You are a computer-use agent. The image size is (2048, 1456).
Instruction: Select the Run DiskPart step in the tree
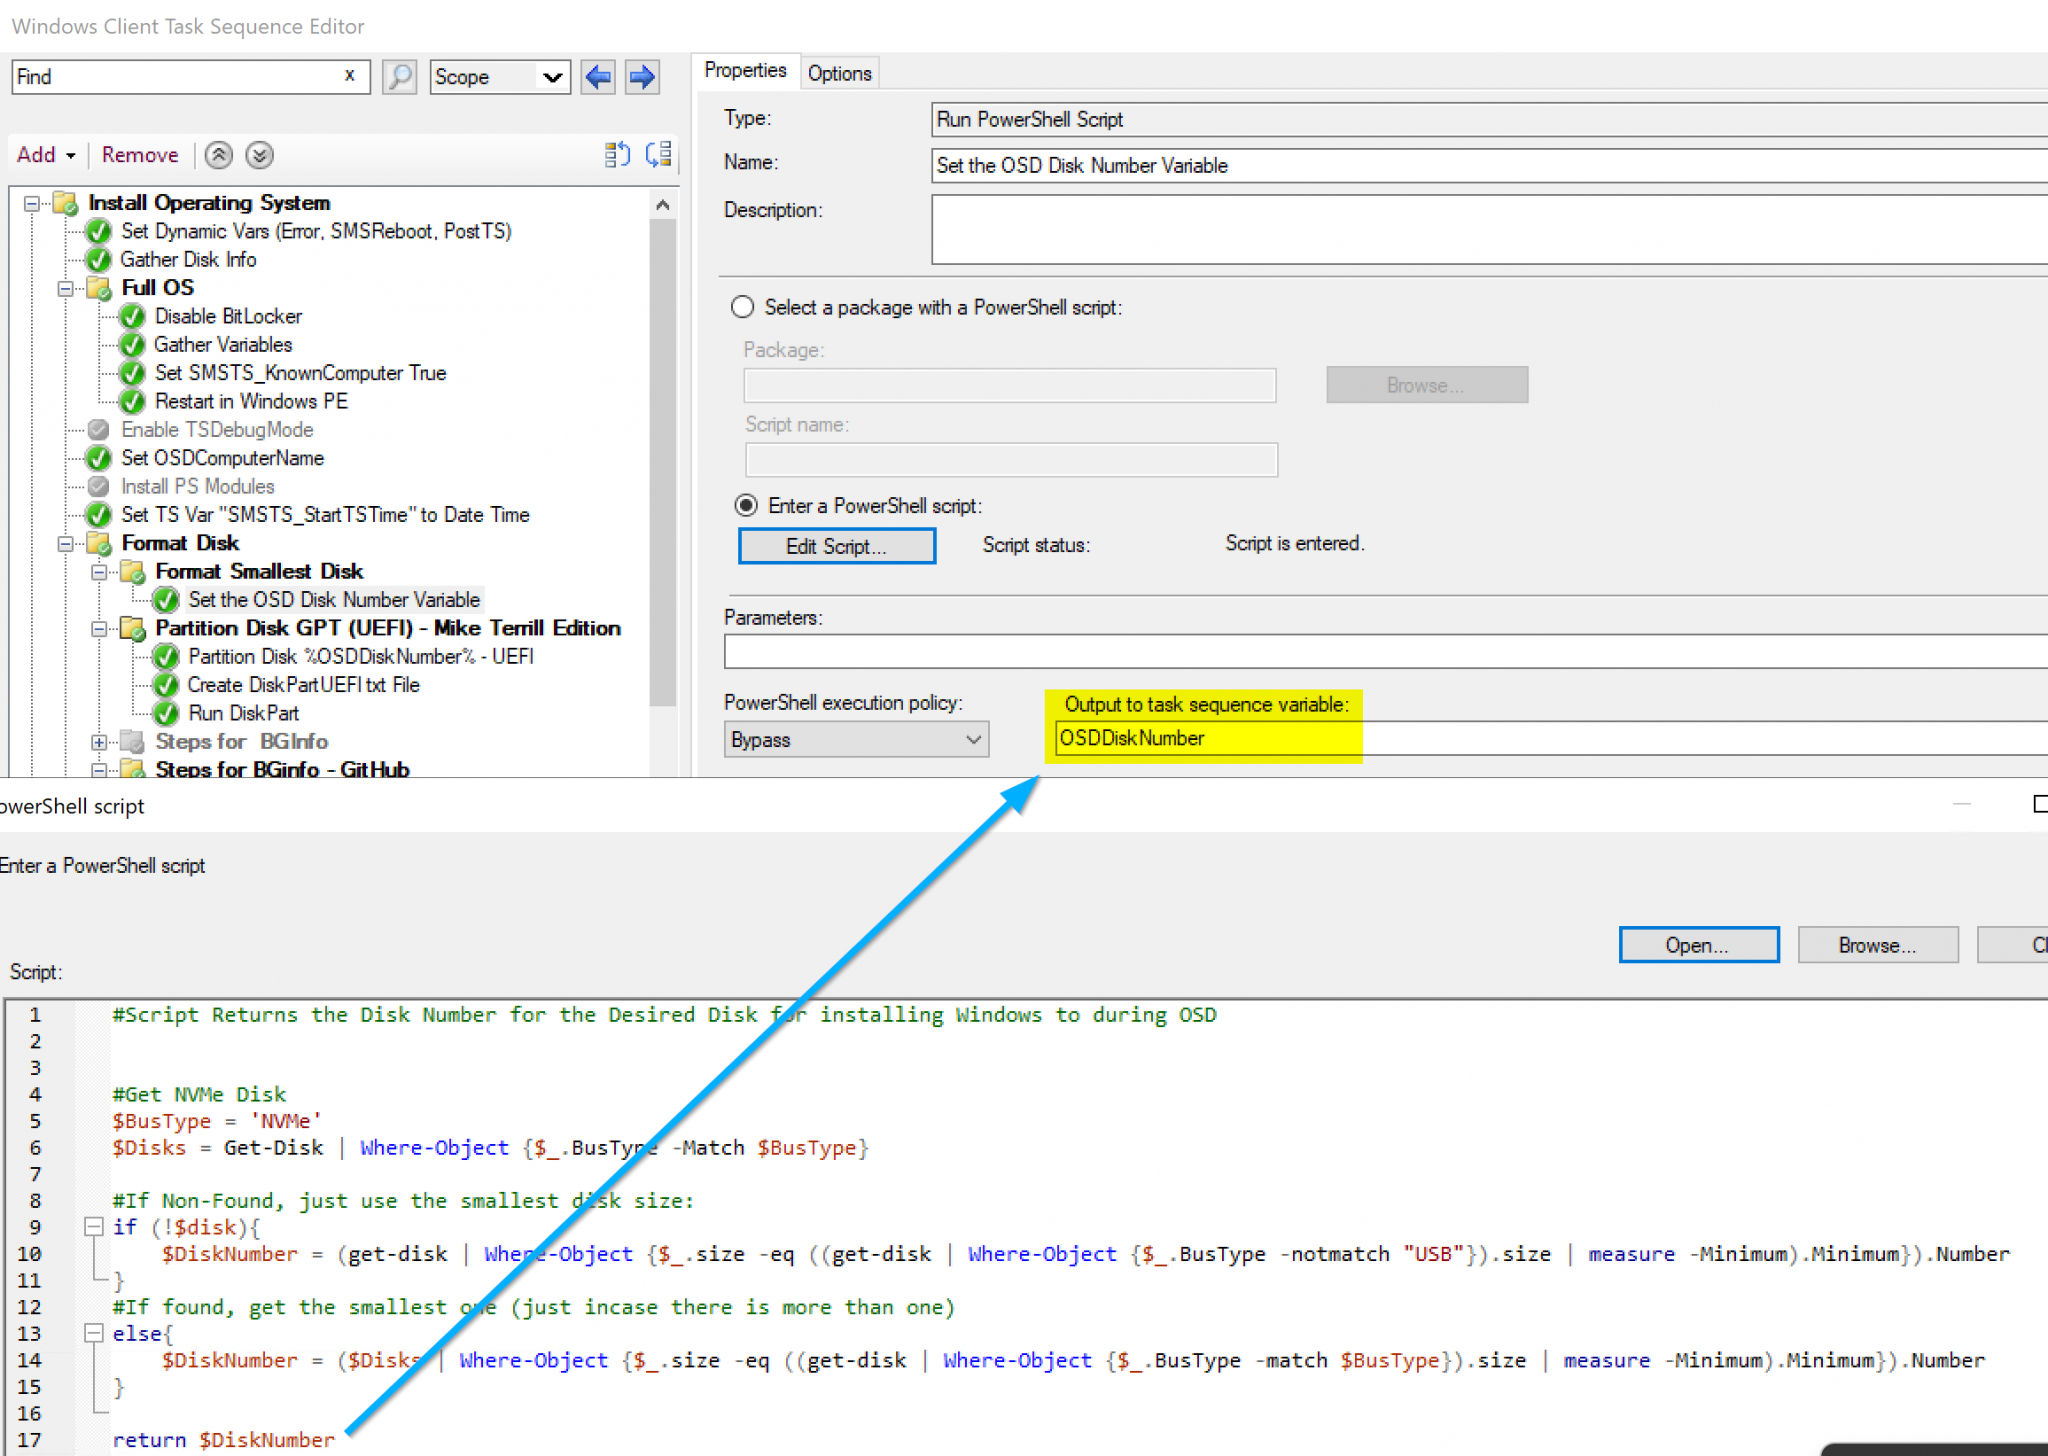click(x=243, y=713)
